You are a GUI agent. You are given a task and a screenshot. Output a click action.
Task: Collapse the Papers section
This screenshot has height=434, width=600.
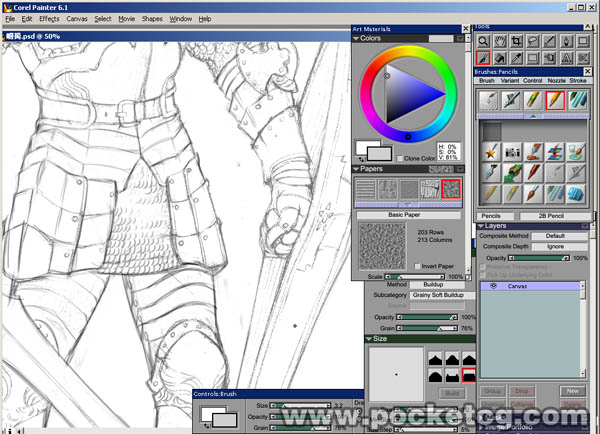(x=356, y=169)
